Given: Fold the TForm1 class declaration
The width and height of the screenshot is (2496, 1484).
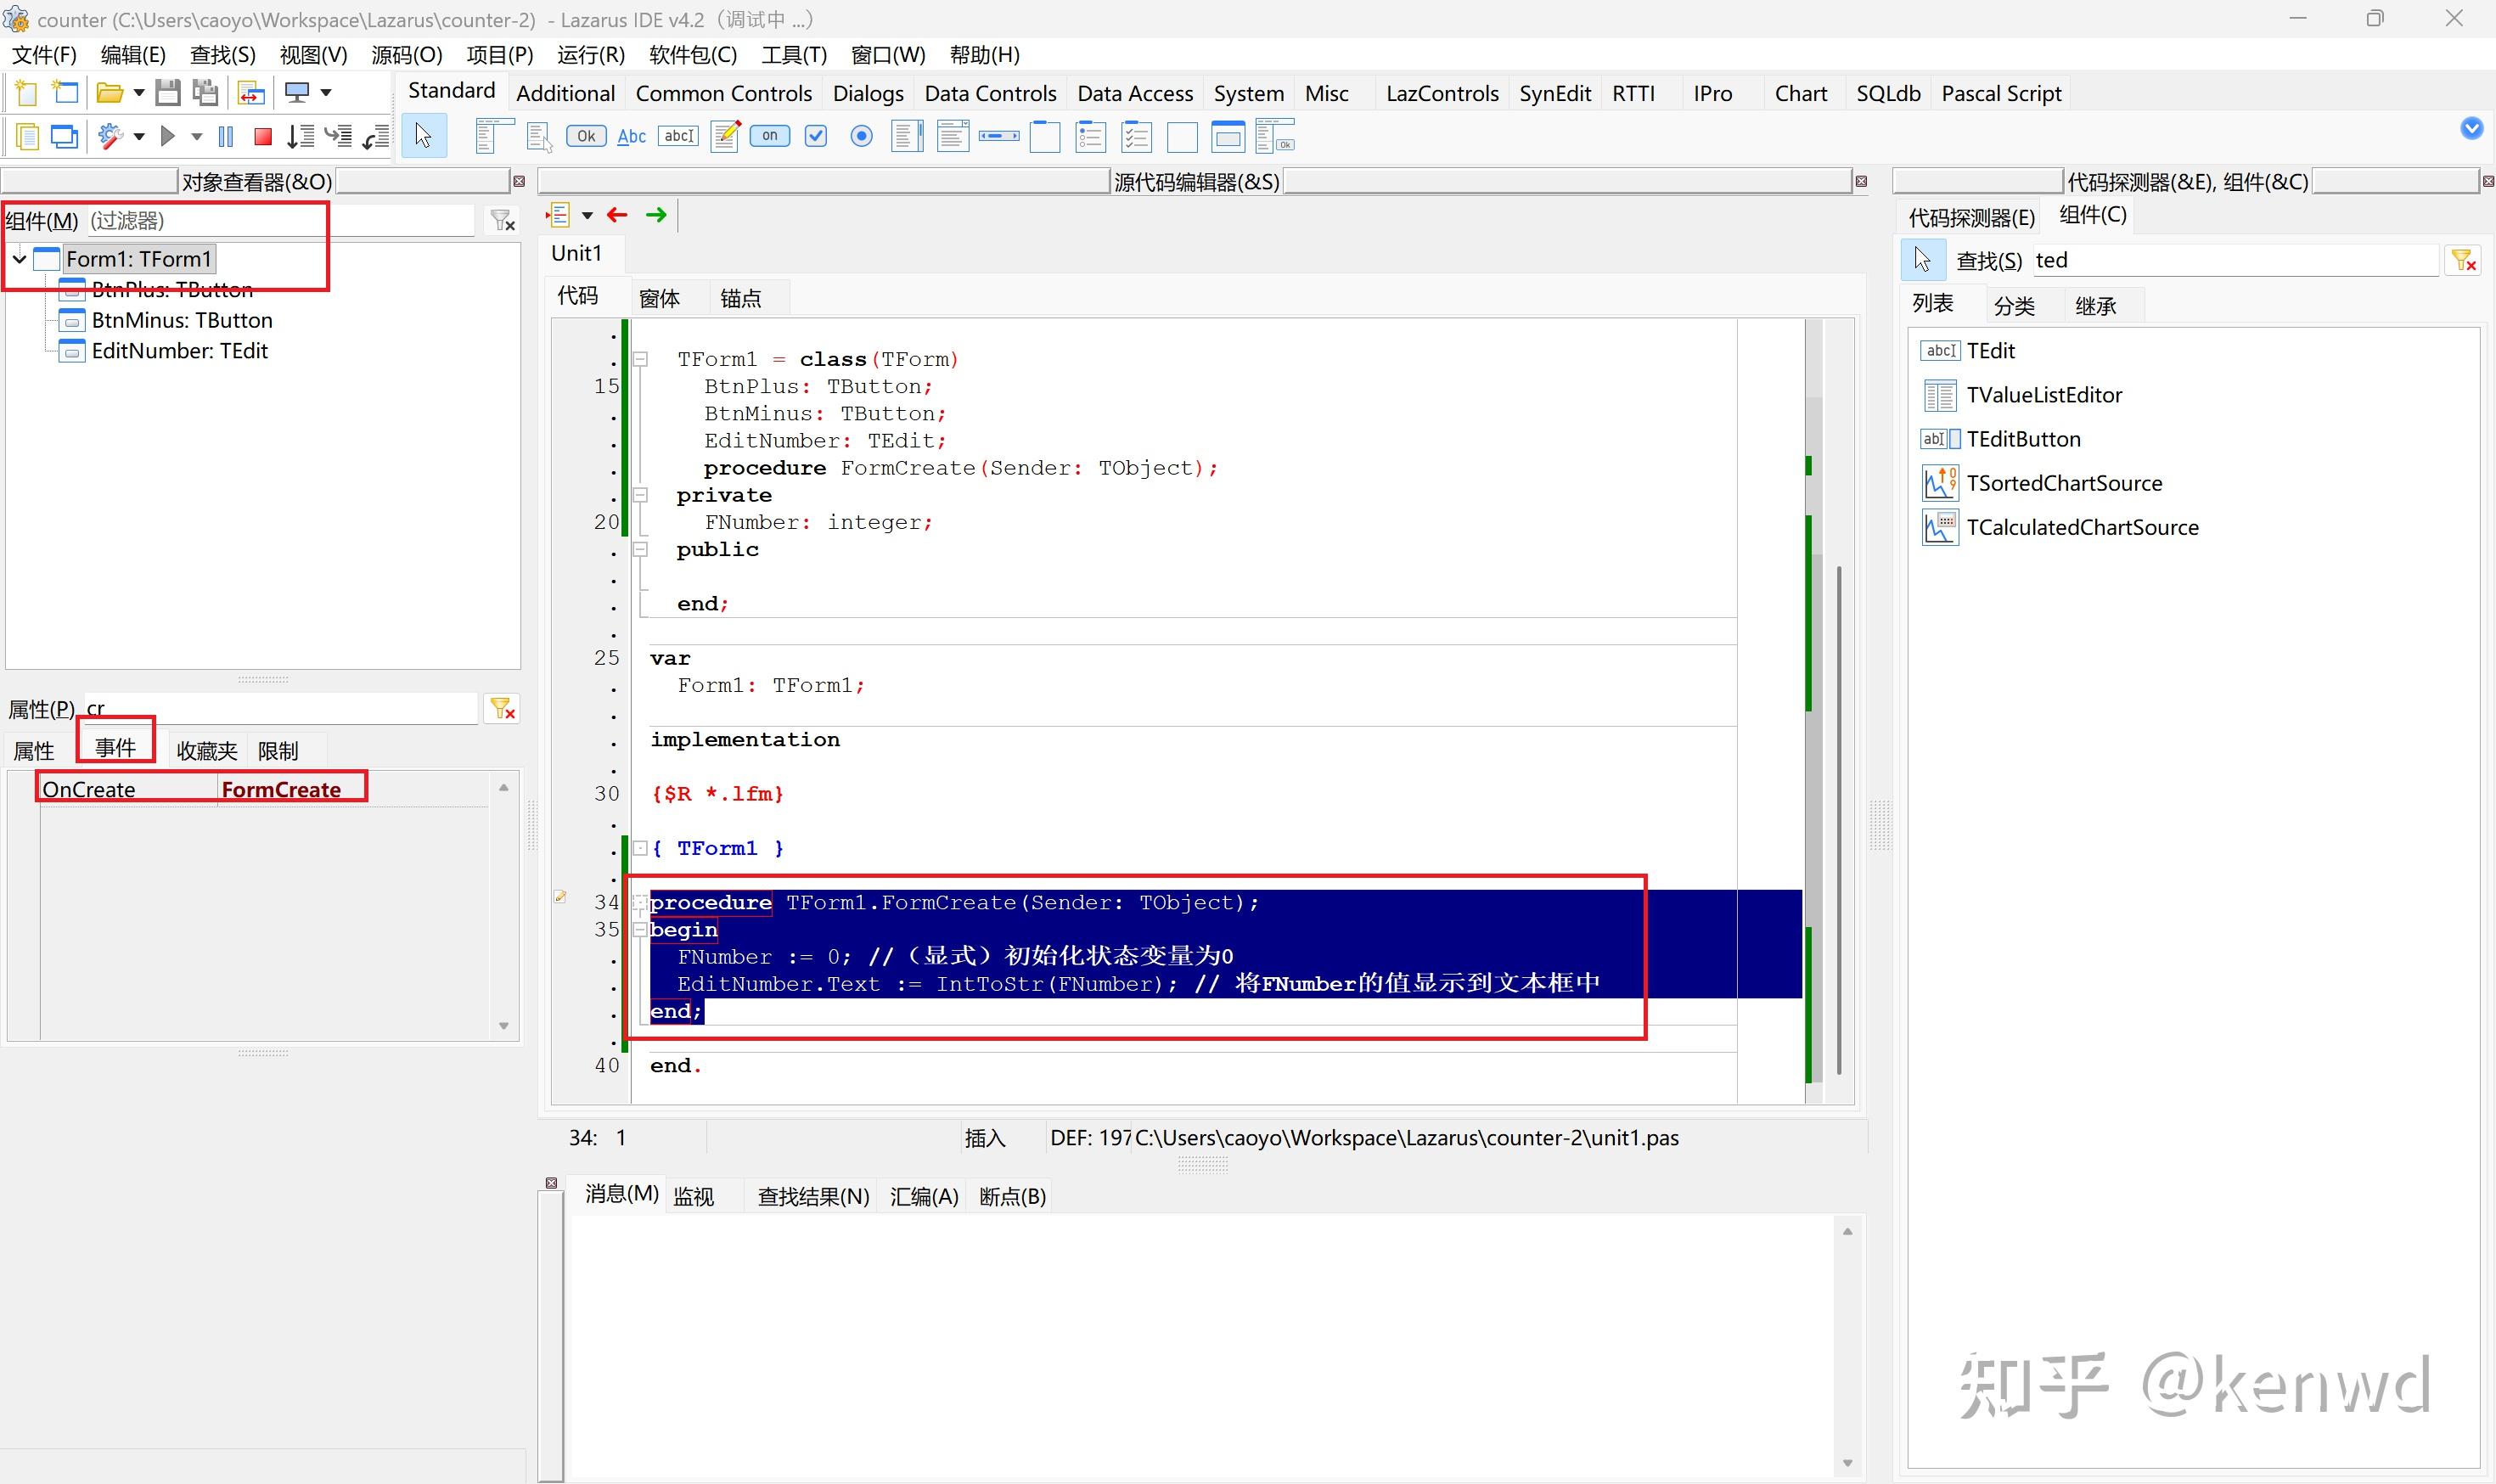Looking at the screenshot, I should pyautogui.click(x=641, y=359).
